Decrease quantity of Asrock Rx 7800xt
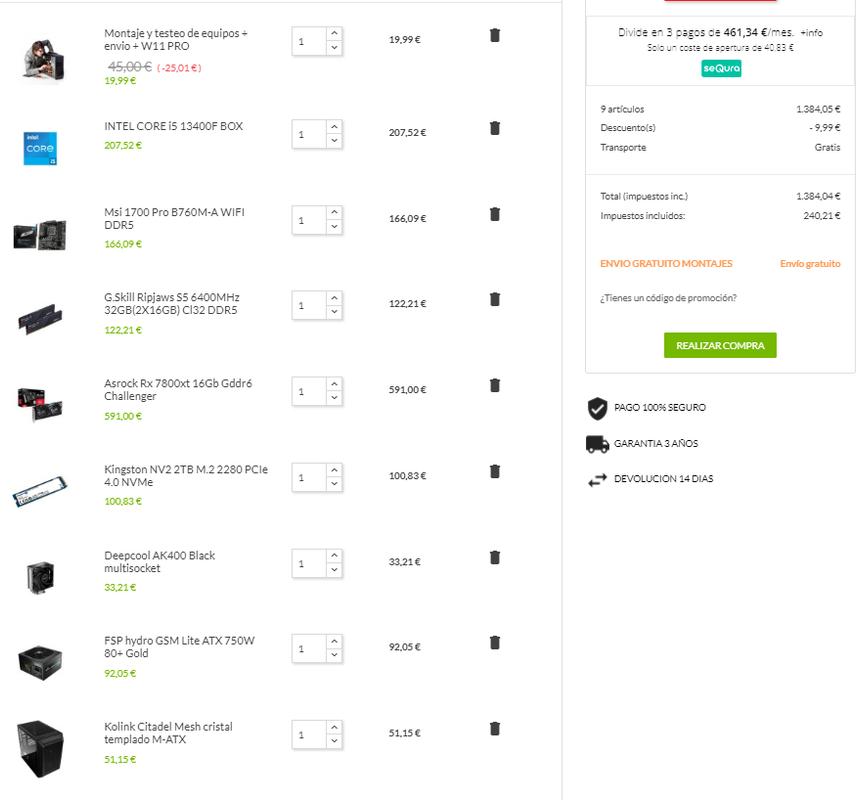This screenshot has width=857, height=800. pos(334,398)
